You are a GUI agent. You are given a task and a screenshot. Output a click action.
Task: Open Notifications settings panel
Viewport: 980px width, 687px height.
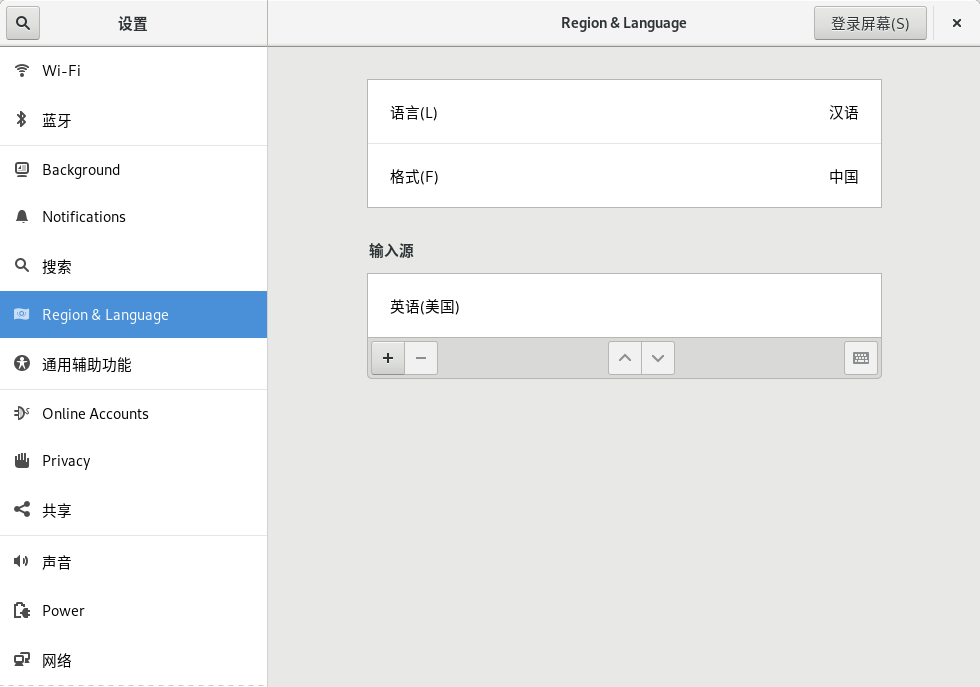click(x=133, y=217)
